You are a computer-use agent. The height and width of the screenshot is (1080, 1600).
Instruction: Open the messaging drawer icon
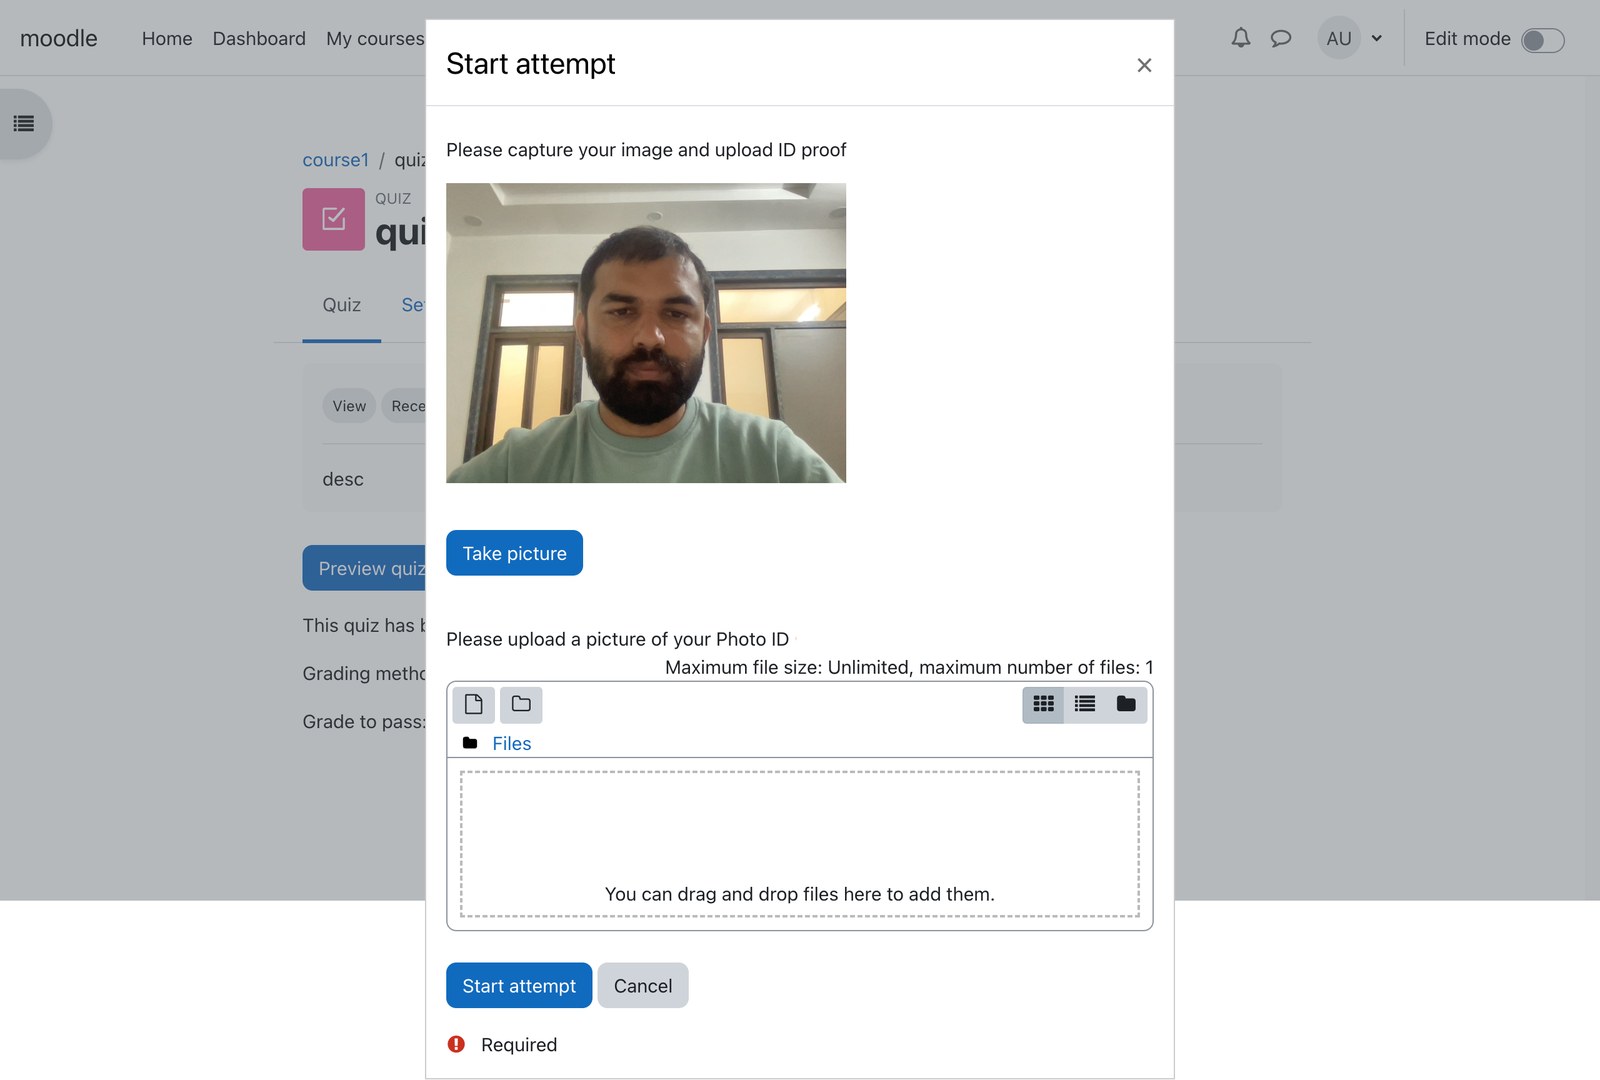1281,38
